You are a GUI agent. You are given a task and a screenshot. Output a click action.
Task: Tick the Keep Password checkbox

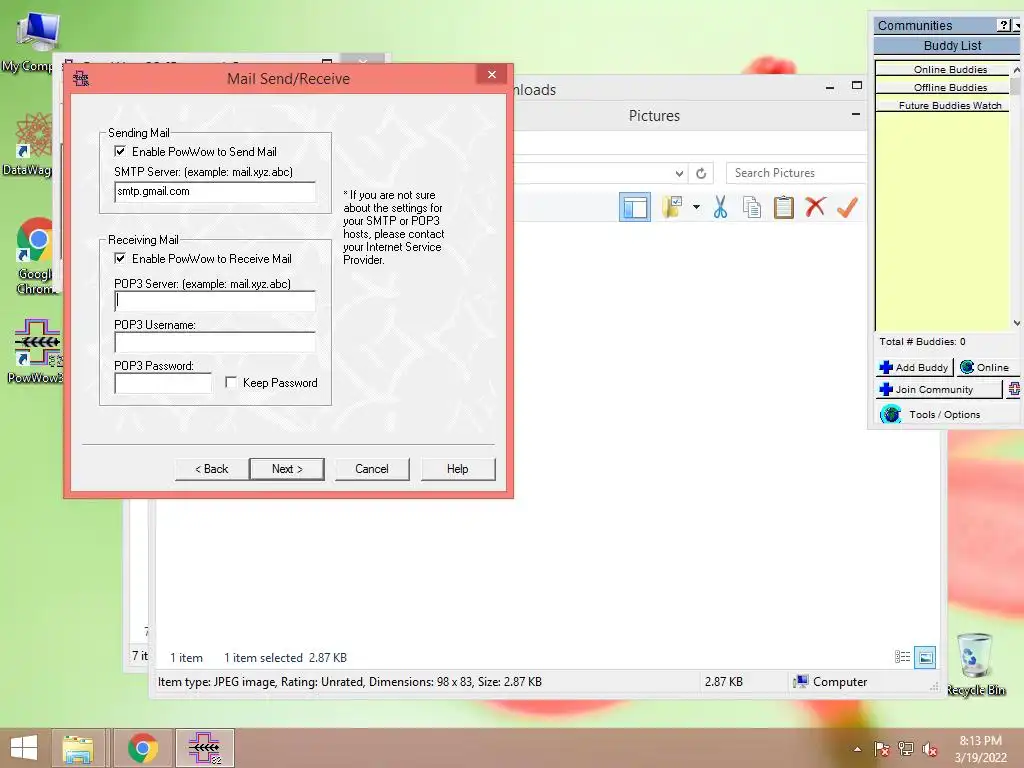[231, 382]
